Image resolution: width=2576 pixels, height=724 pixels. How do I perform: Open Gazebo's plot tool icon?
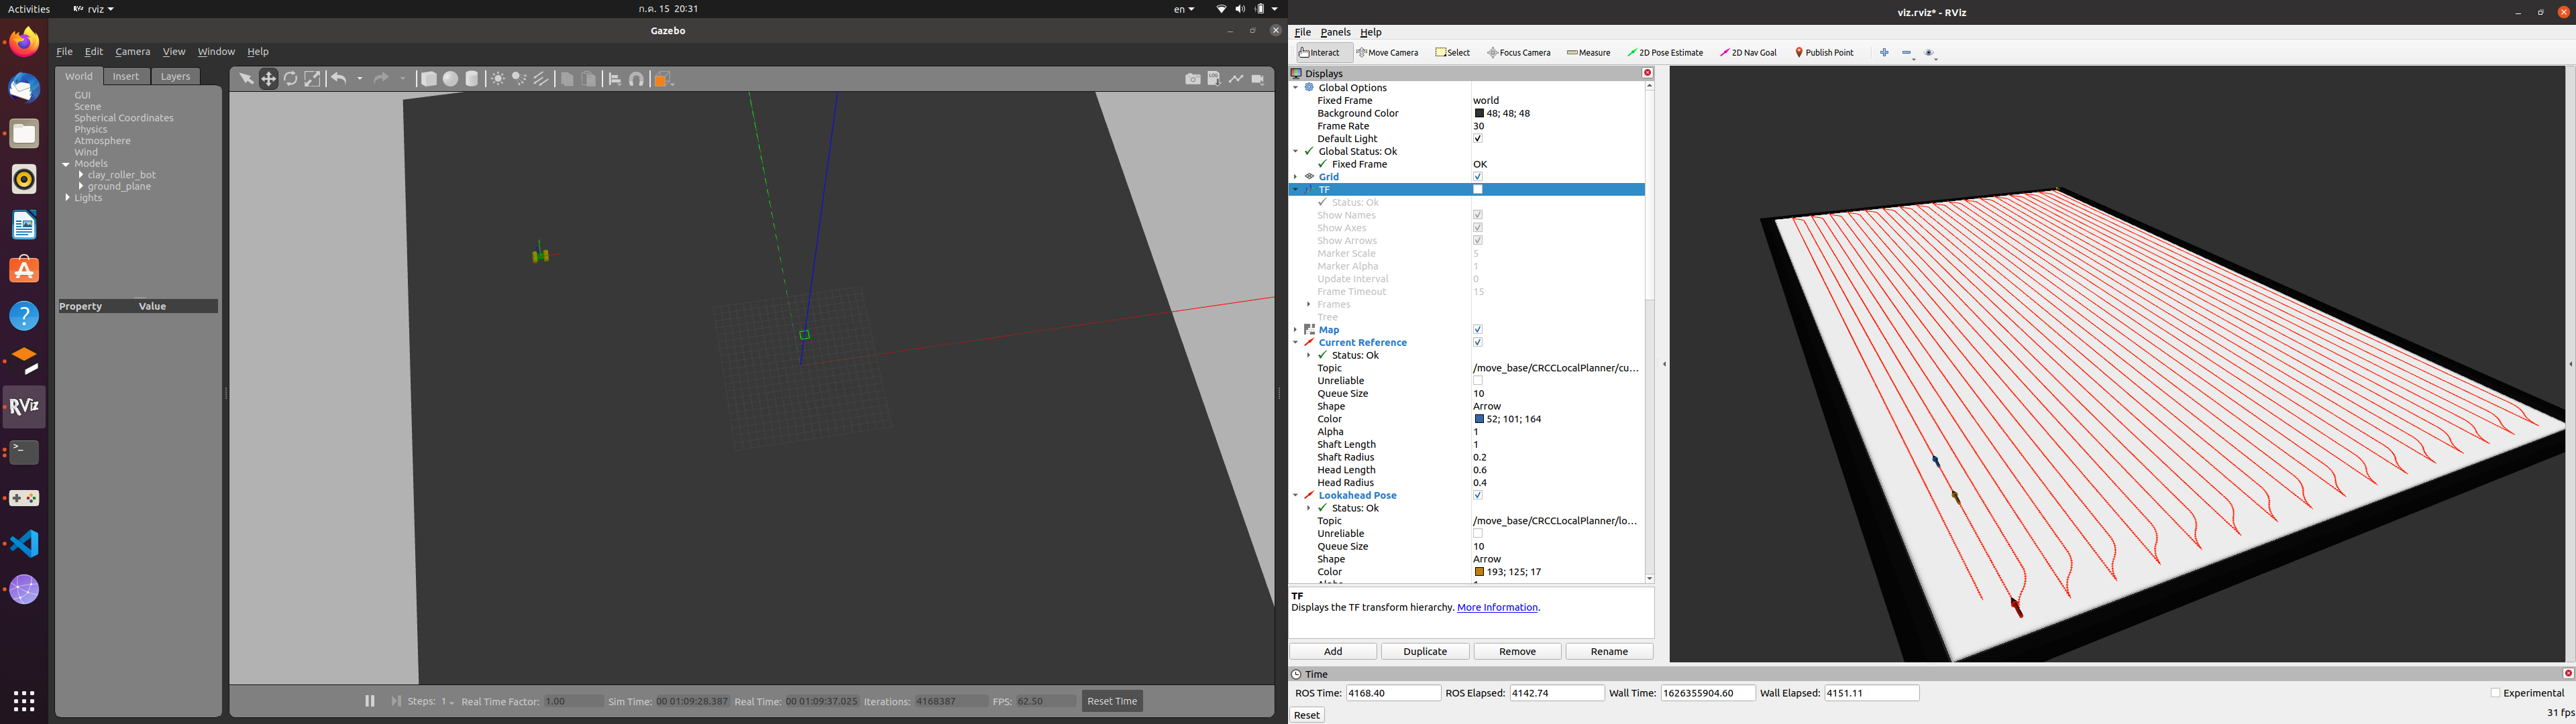tap(1236, 78)
